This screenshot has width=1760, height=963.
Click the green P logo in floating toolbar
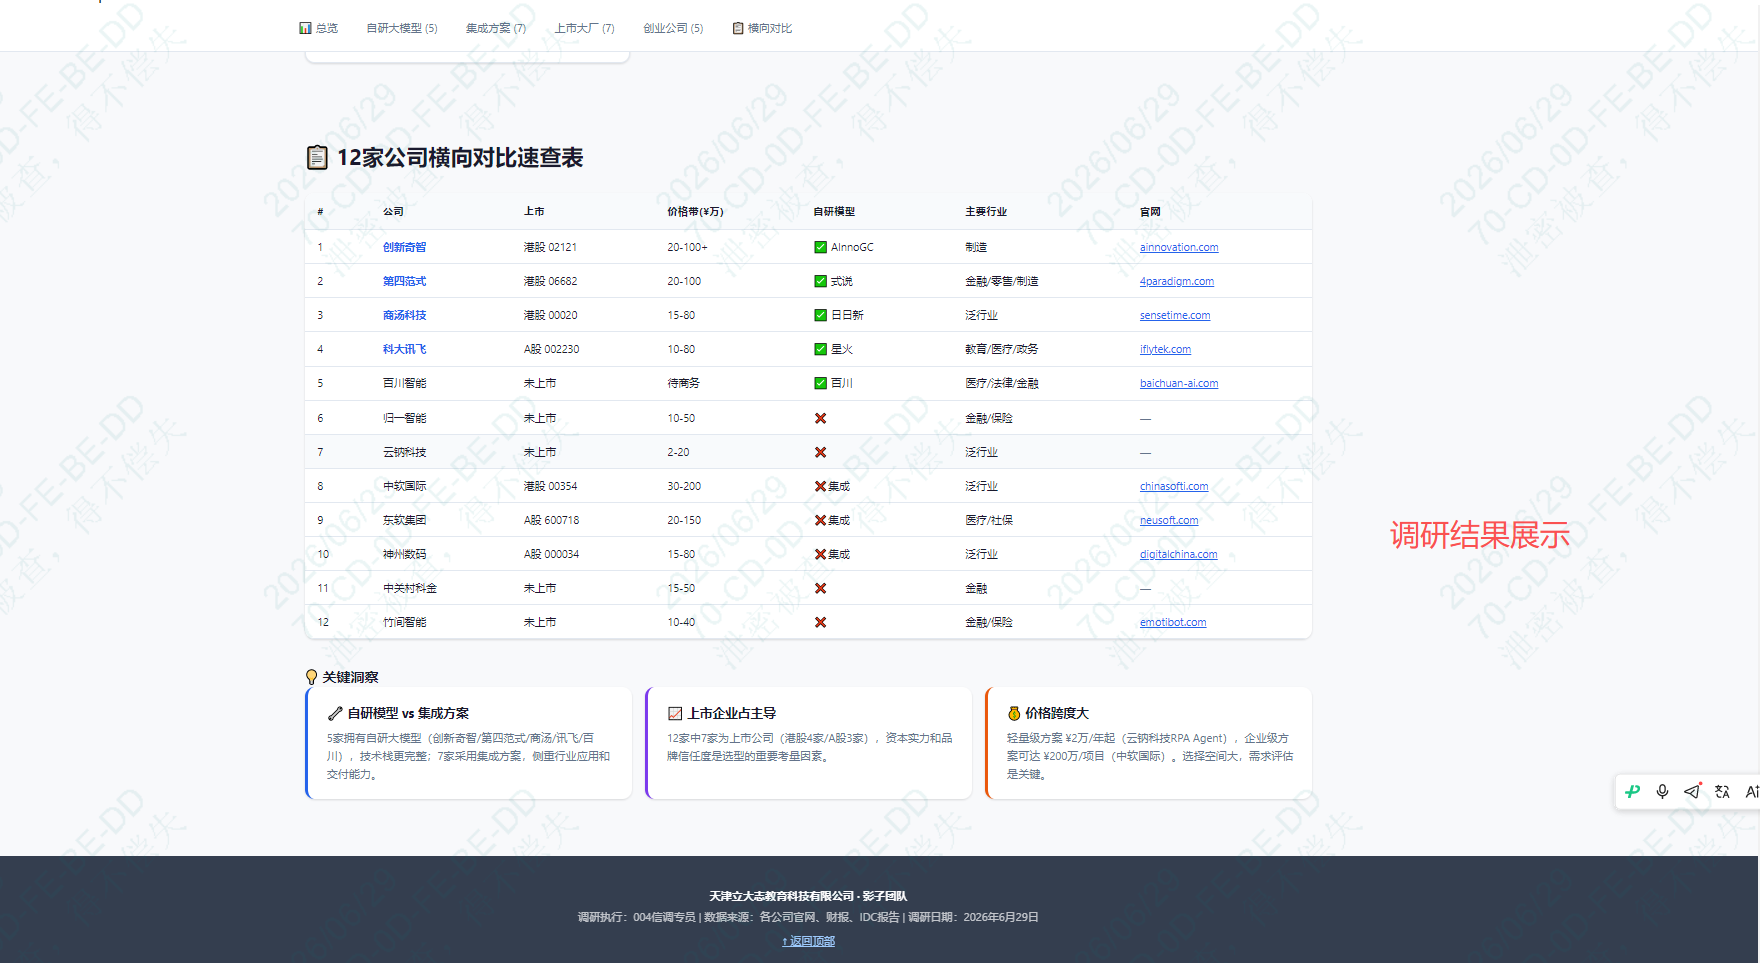1633,791
